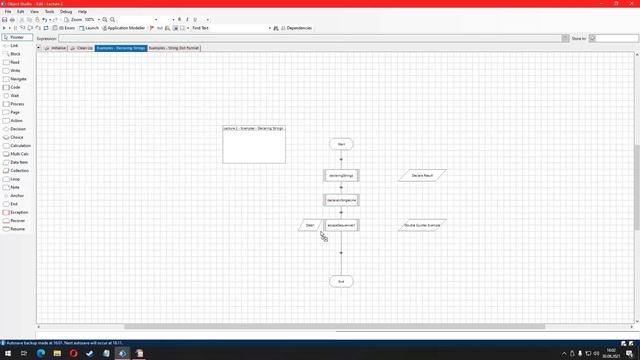Select the Page stage tool
Image resolution: width=640 pixels, height=360 pixels.
coord(11,112)
